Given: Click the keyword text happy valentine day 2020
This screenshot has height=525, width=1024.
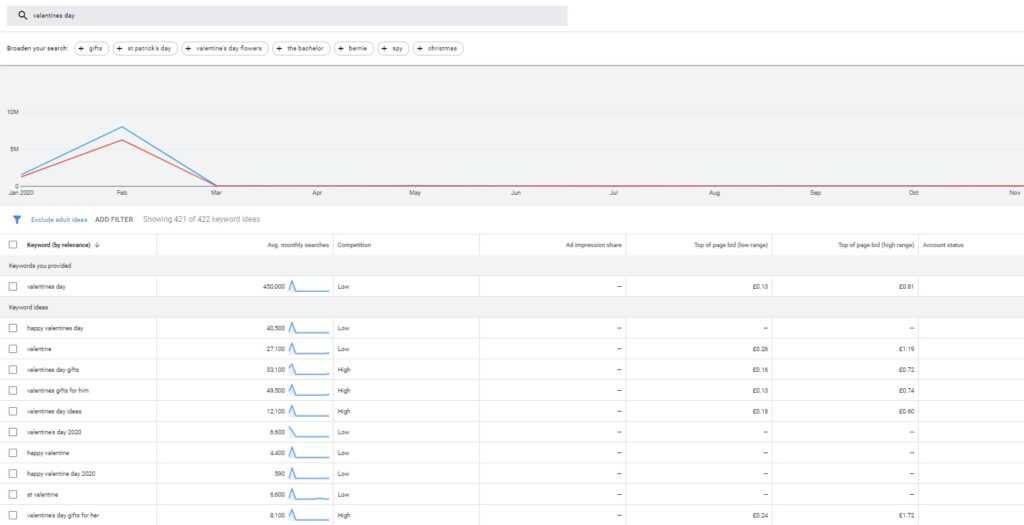Looking at the screenshot, I should [x=61, y=474].
